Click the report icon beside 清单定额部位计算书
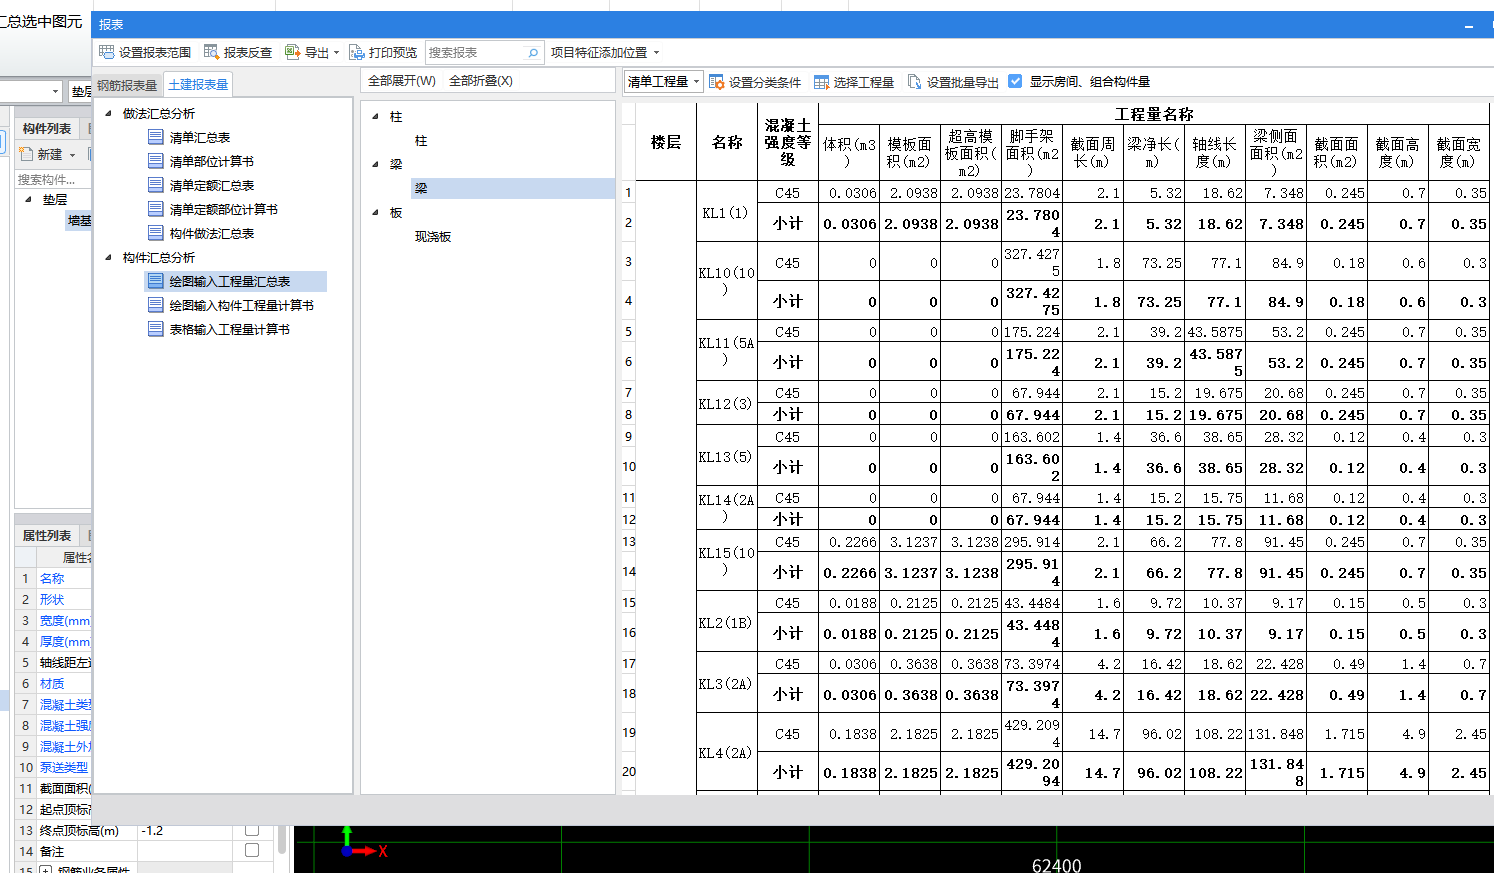Image resolution: width=1494 pixels, height=873 pixels. [155, 209]
